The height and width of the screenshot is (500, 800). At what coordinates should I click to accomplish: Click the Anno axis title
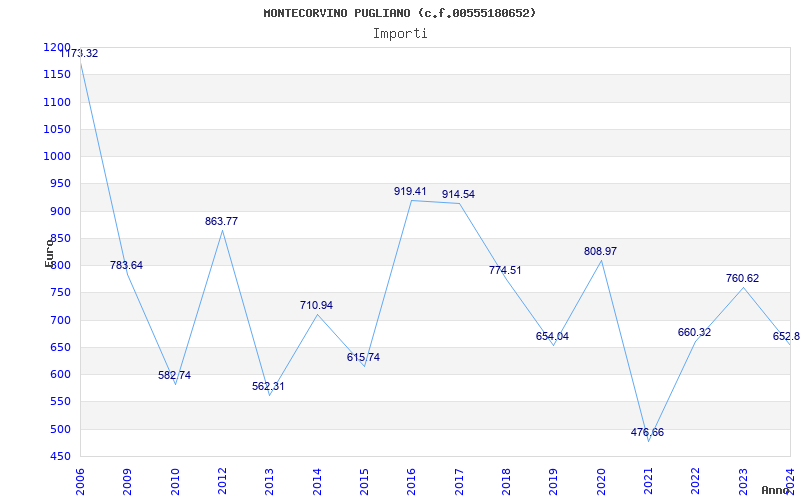click(776, 490)
